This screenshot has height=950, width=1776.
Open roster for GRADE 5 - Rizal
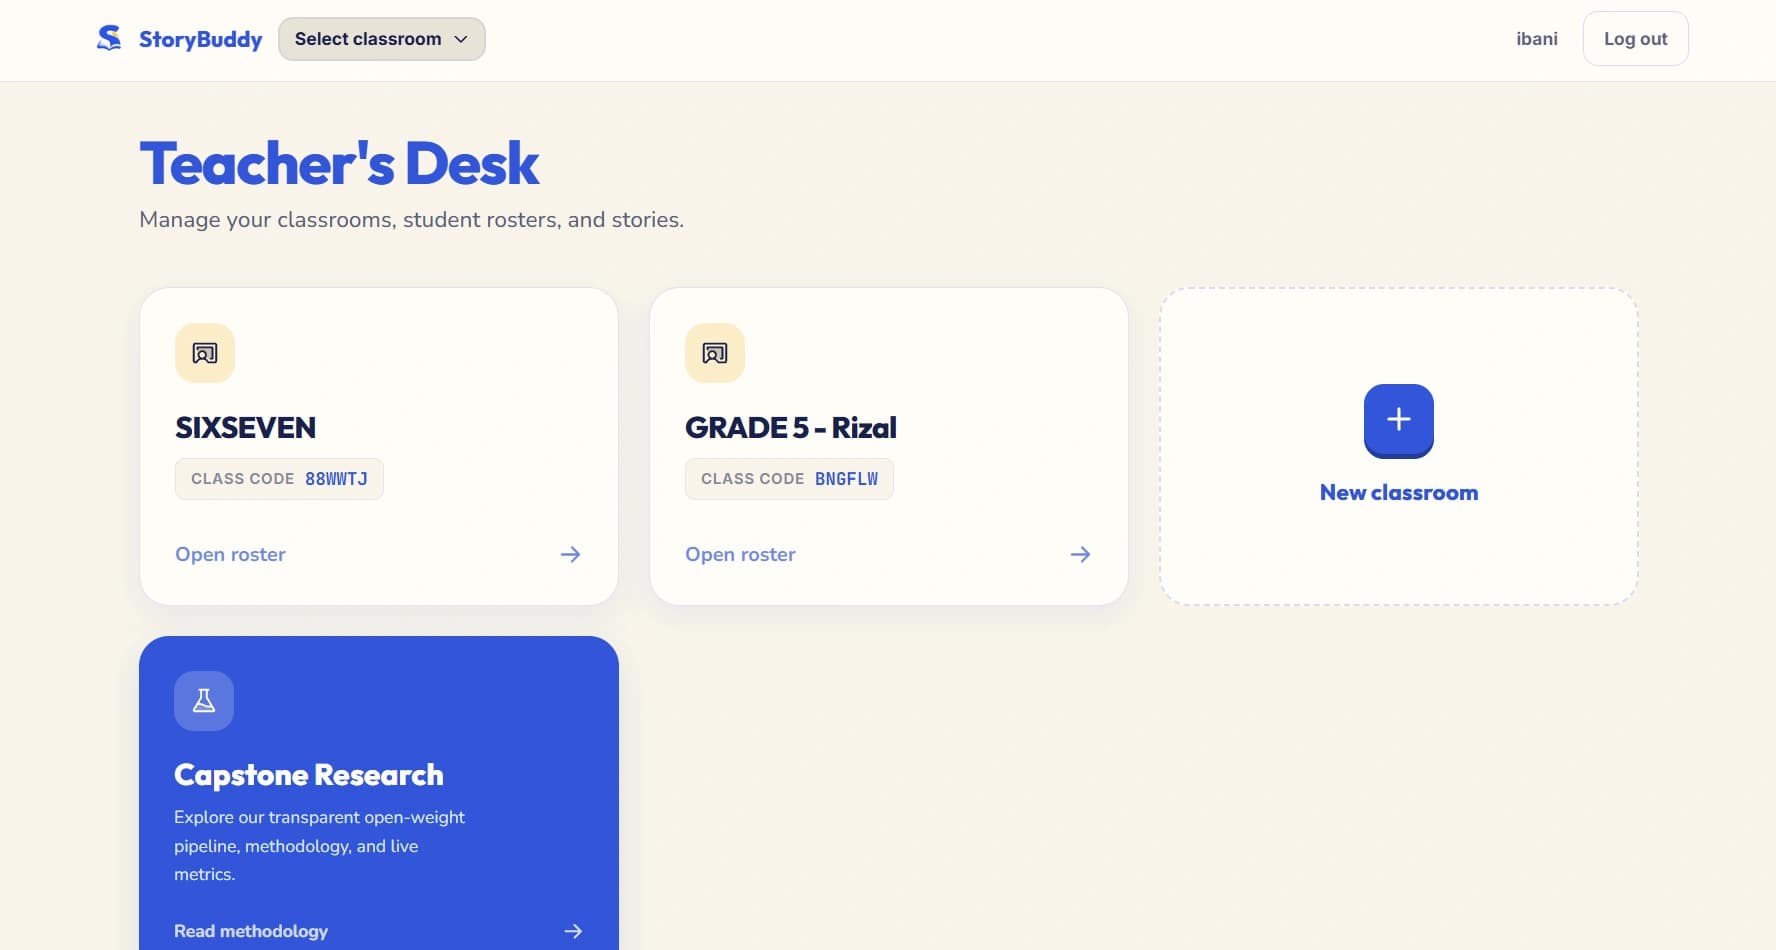(740, 554)
